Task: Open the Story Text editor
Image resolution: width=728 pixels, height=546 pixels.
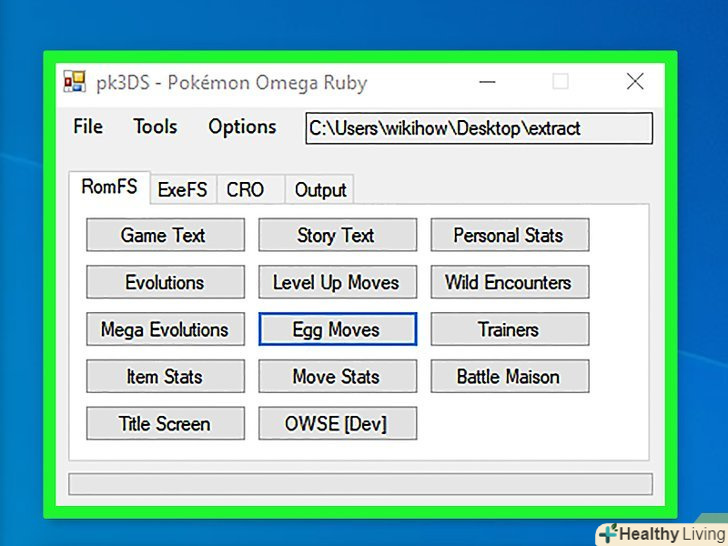Action: (338, 235)
